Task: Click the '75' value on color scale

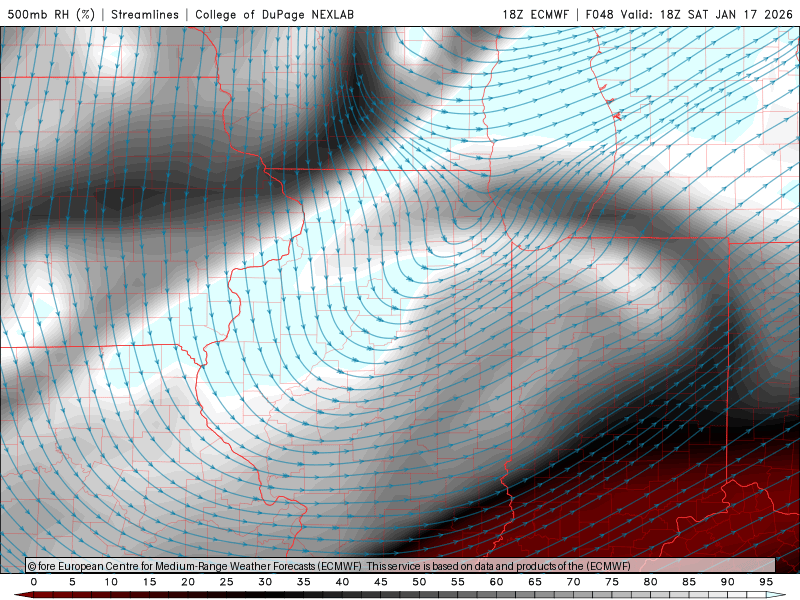Action: (x=612, y=582)
